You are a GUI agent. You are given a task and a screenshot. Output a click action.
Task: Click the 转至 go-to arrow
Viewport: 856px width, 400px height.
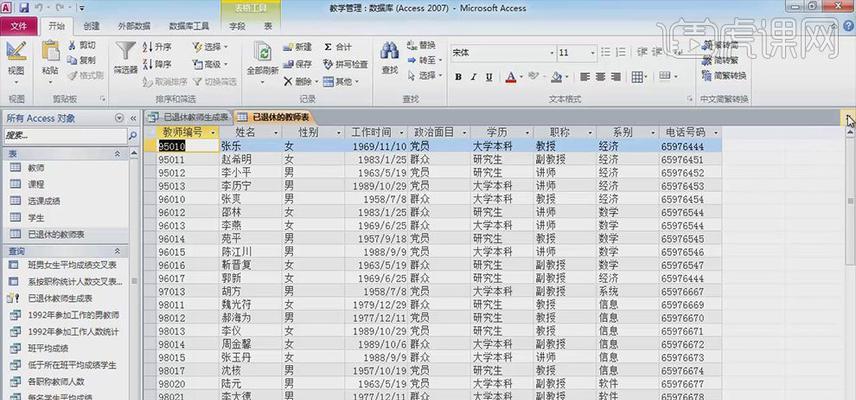[412, 61]
